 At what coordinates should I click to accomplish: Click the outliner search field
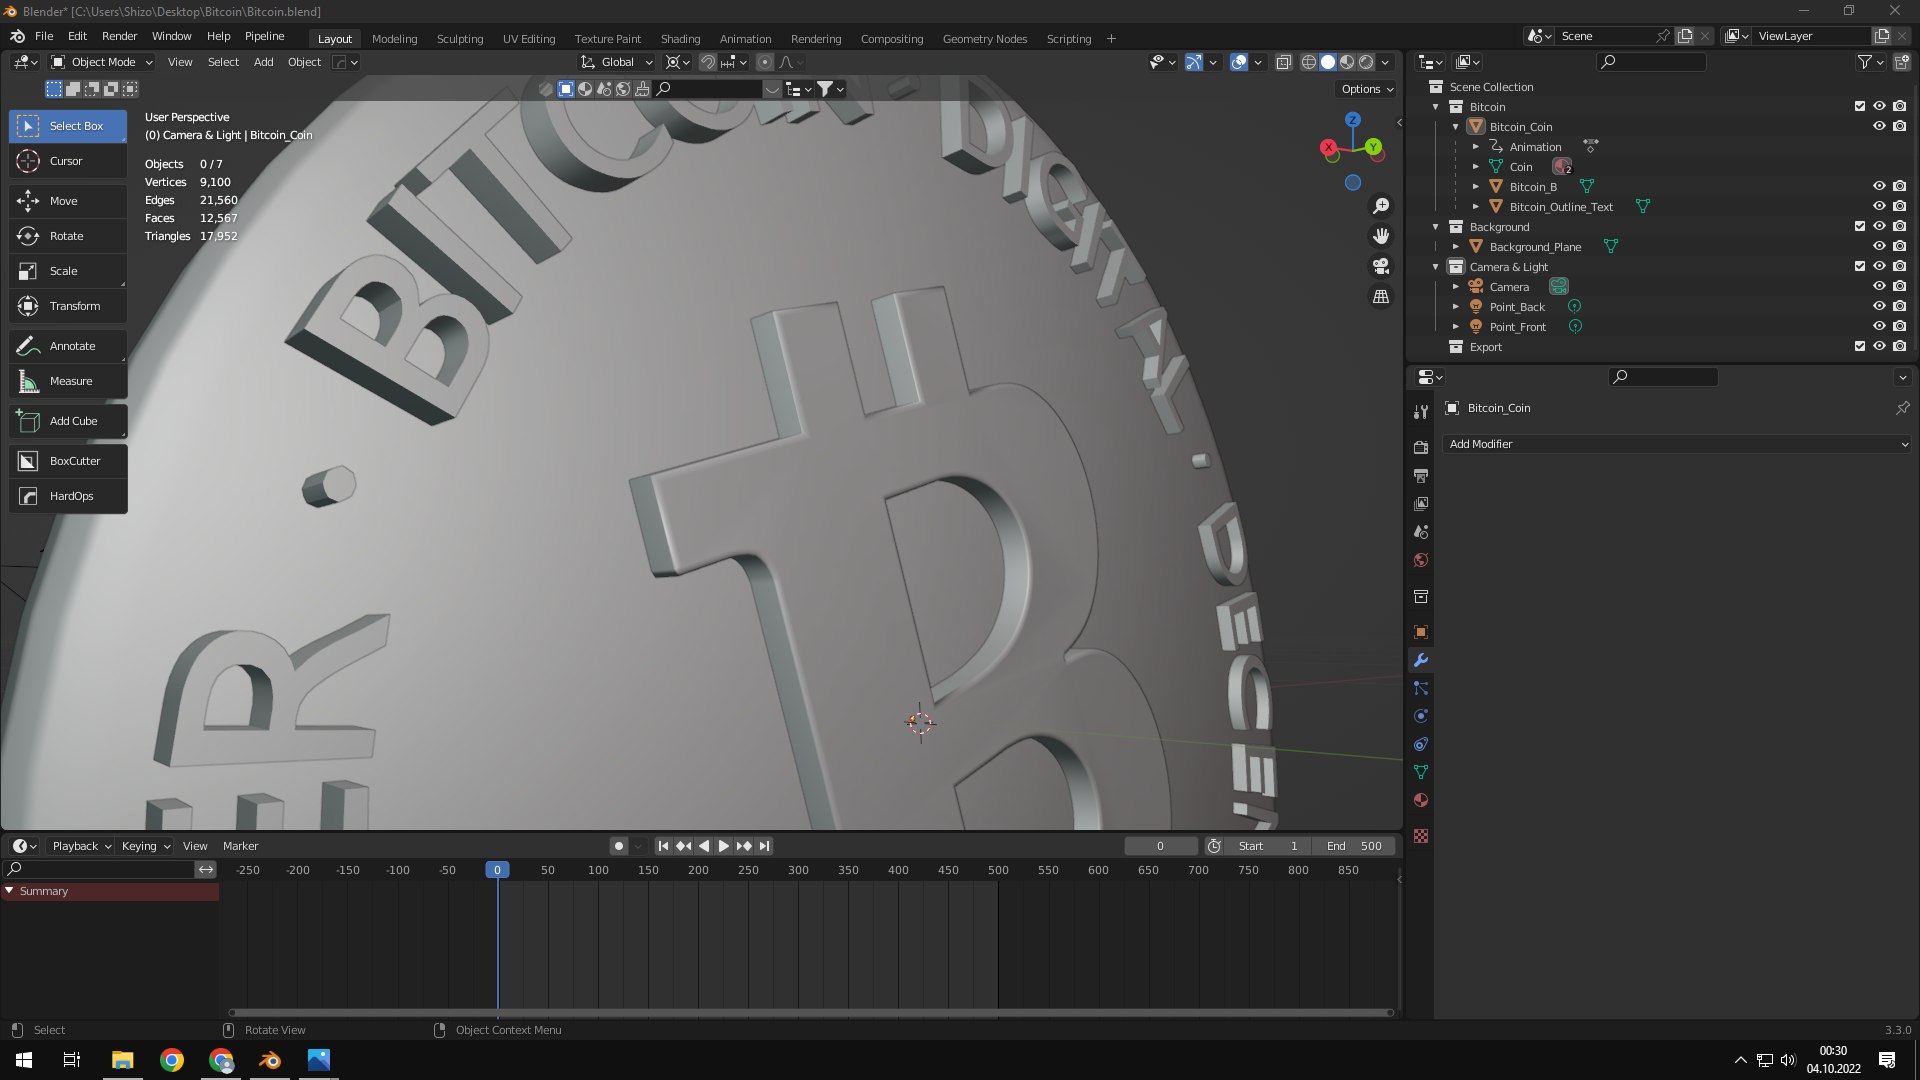click(x=1651, y=62)
